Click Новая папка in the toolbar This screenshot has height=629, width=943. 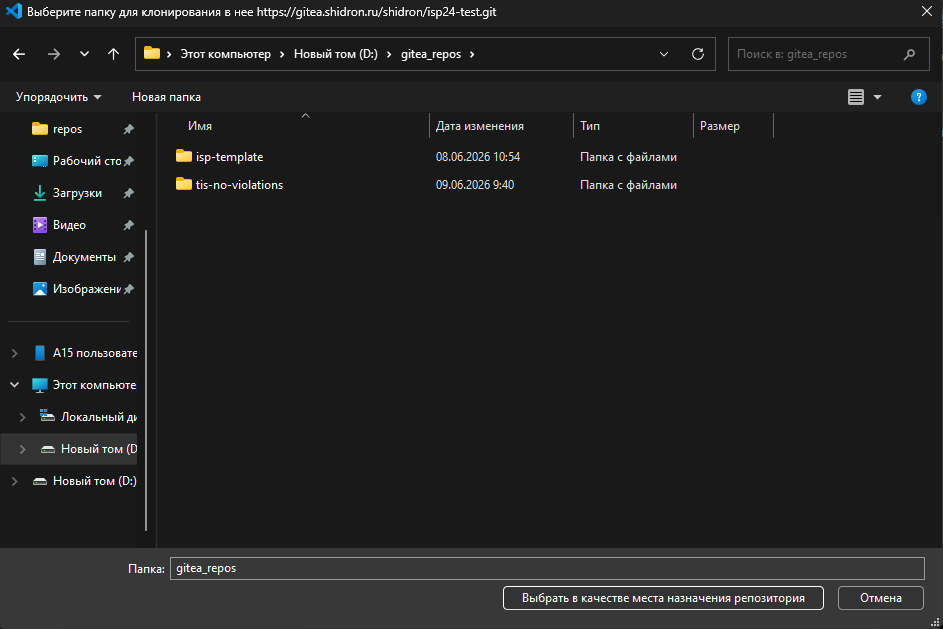[x=167, y=97]
